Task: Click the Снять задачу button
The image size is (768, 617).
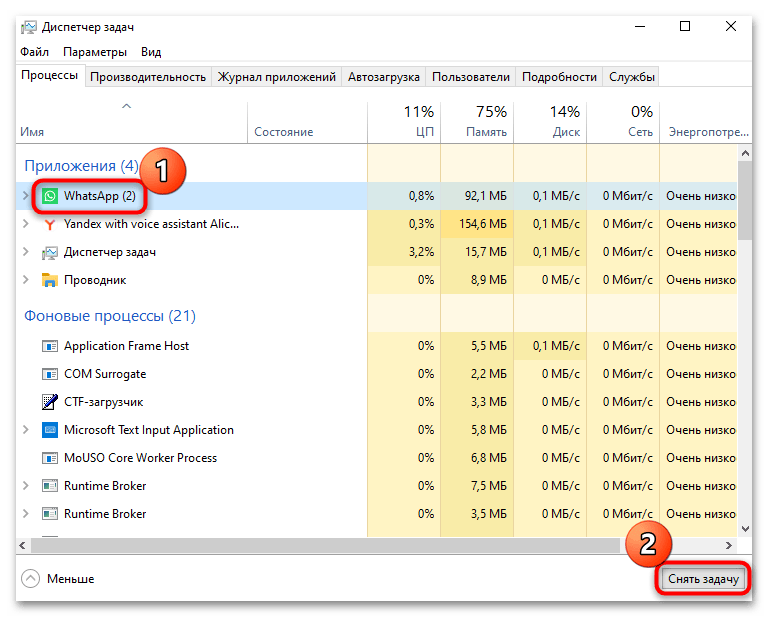Action: [x=703, y=579]
